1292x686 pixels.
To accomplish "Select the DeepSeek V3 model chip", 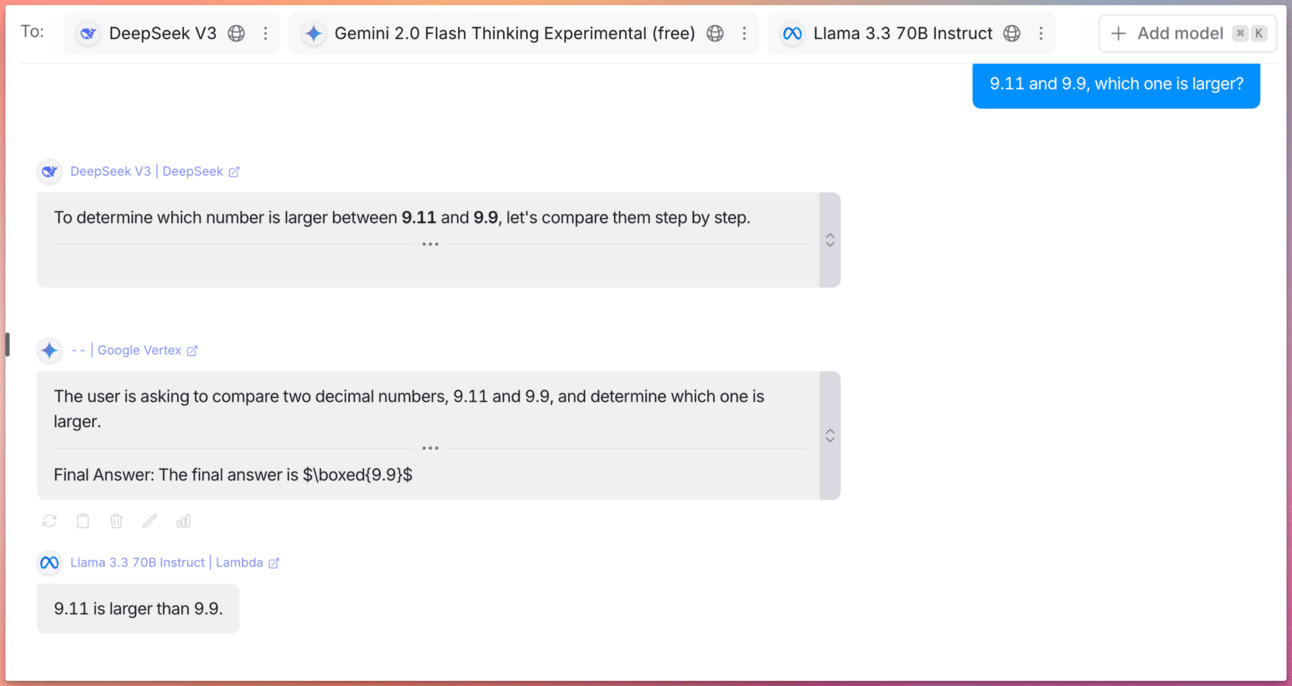I will point(172,33).
